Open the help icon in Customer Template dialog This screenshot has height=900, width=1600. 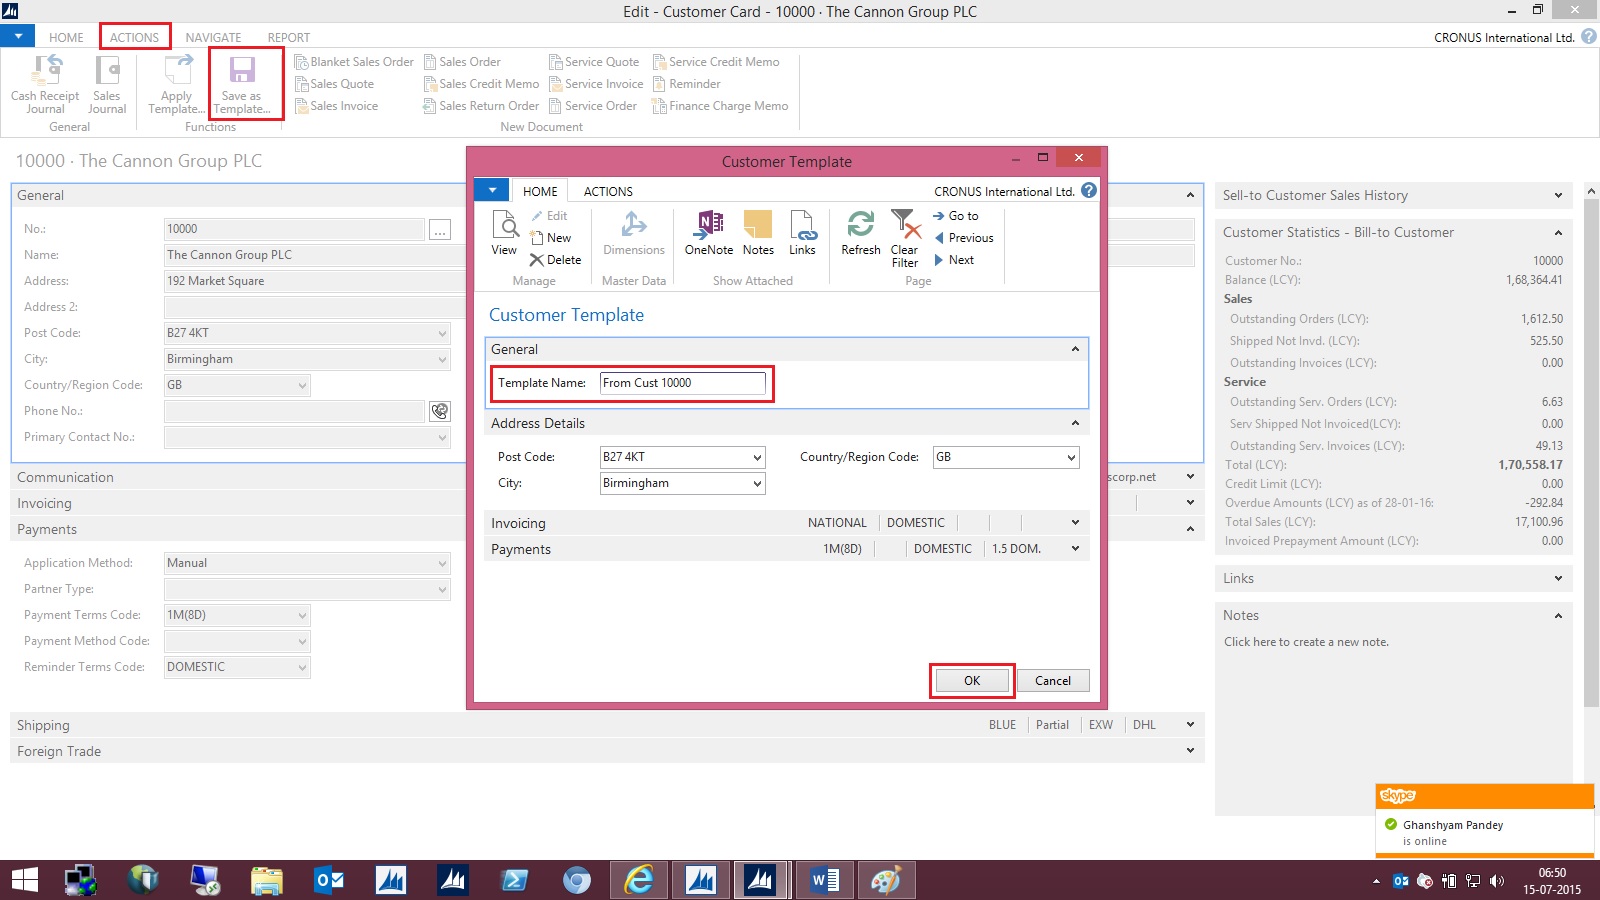point(1089,190)
